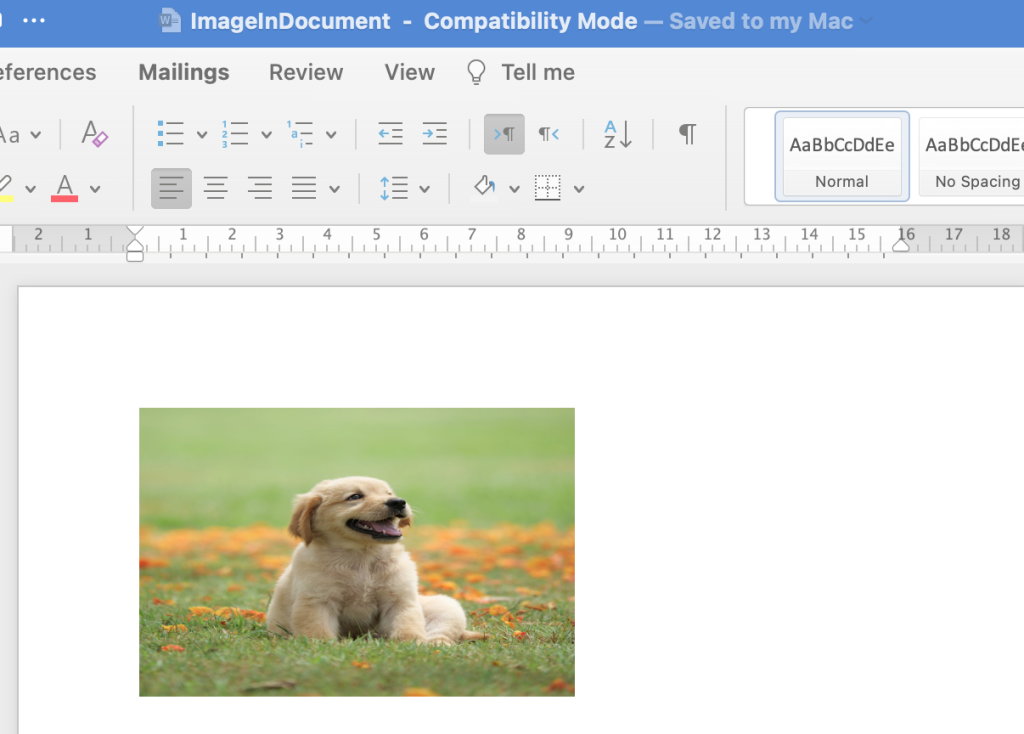Screen dimensions: 1024x734
Task: Apply bulleted list formatting
Action: (x=170, y=134)
